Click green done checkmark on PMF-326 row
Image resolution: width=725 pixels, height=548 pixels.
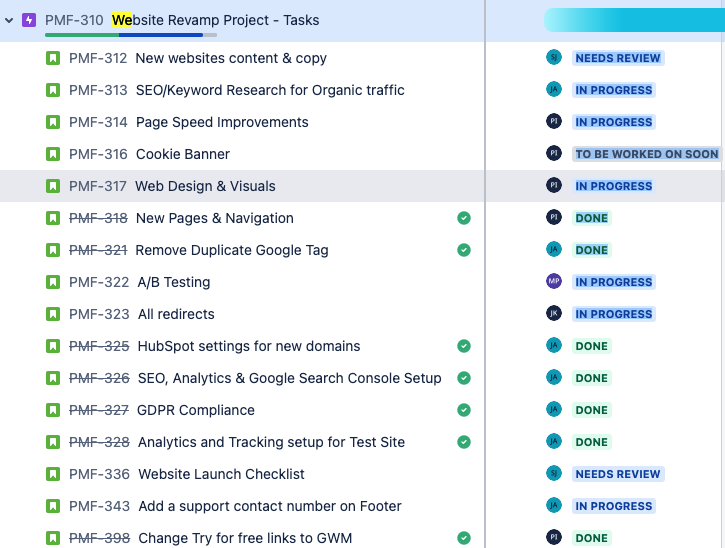464,378
